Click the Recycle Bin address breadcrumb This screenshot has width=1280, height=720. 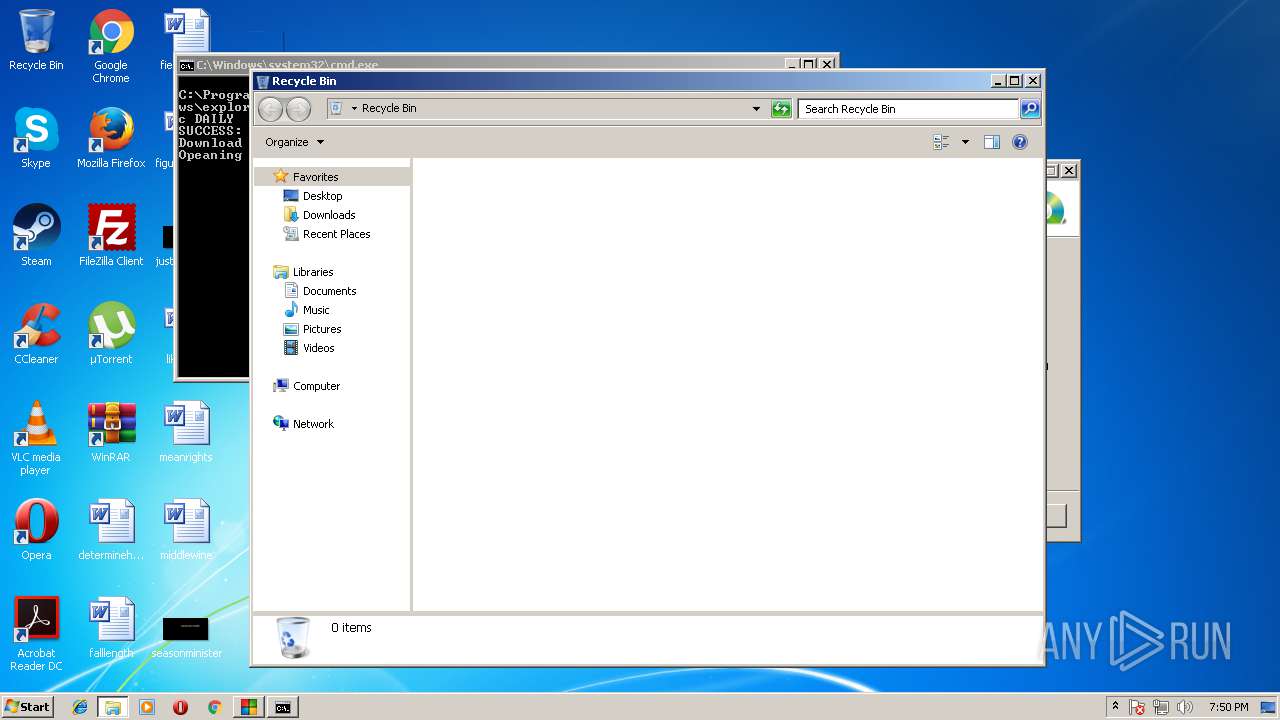pyautogui.click(x=389, y=108)
